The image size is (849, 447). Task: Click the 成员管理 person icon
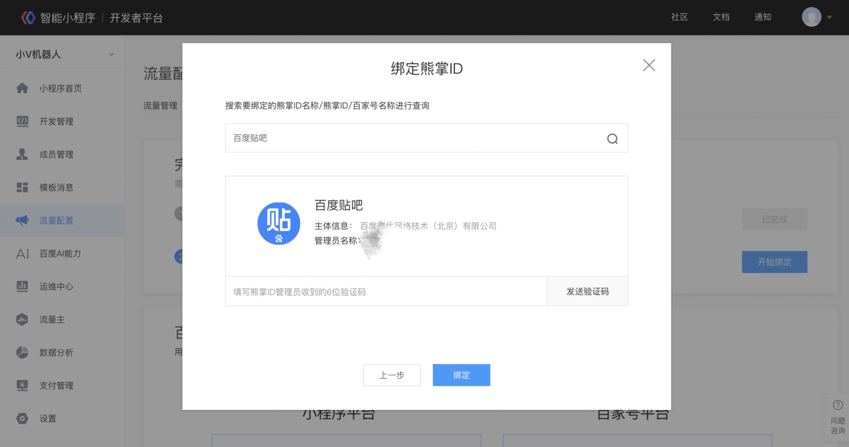click(x=22, y=154)
